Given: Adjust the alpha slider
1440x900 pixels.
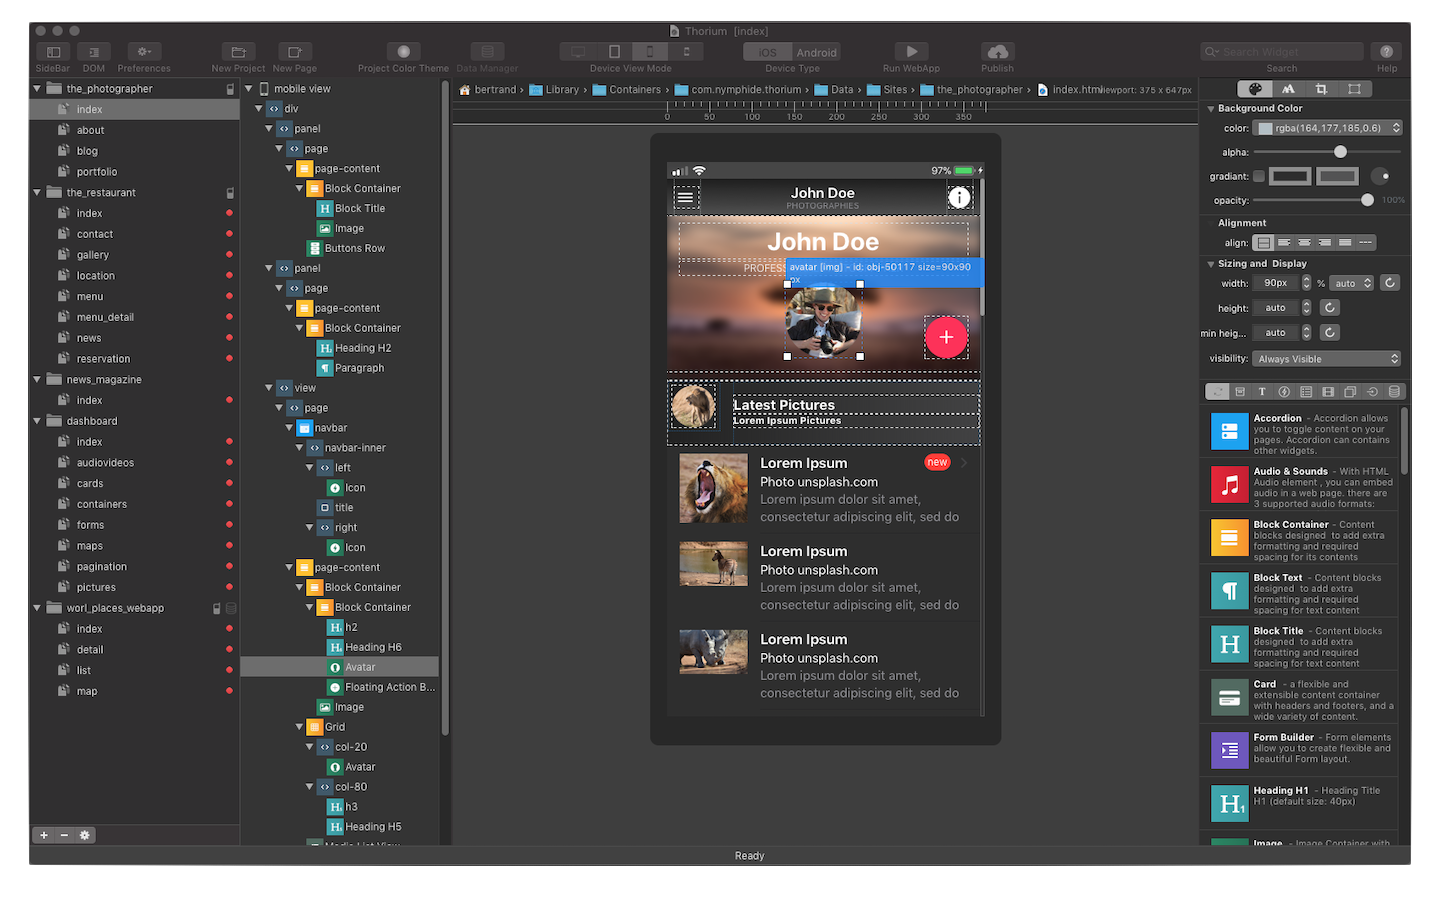Looking at the screenshot, I should (1340, 152).
